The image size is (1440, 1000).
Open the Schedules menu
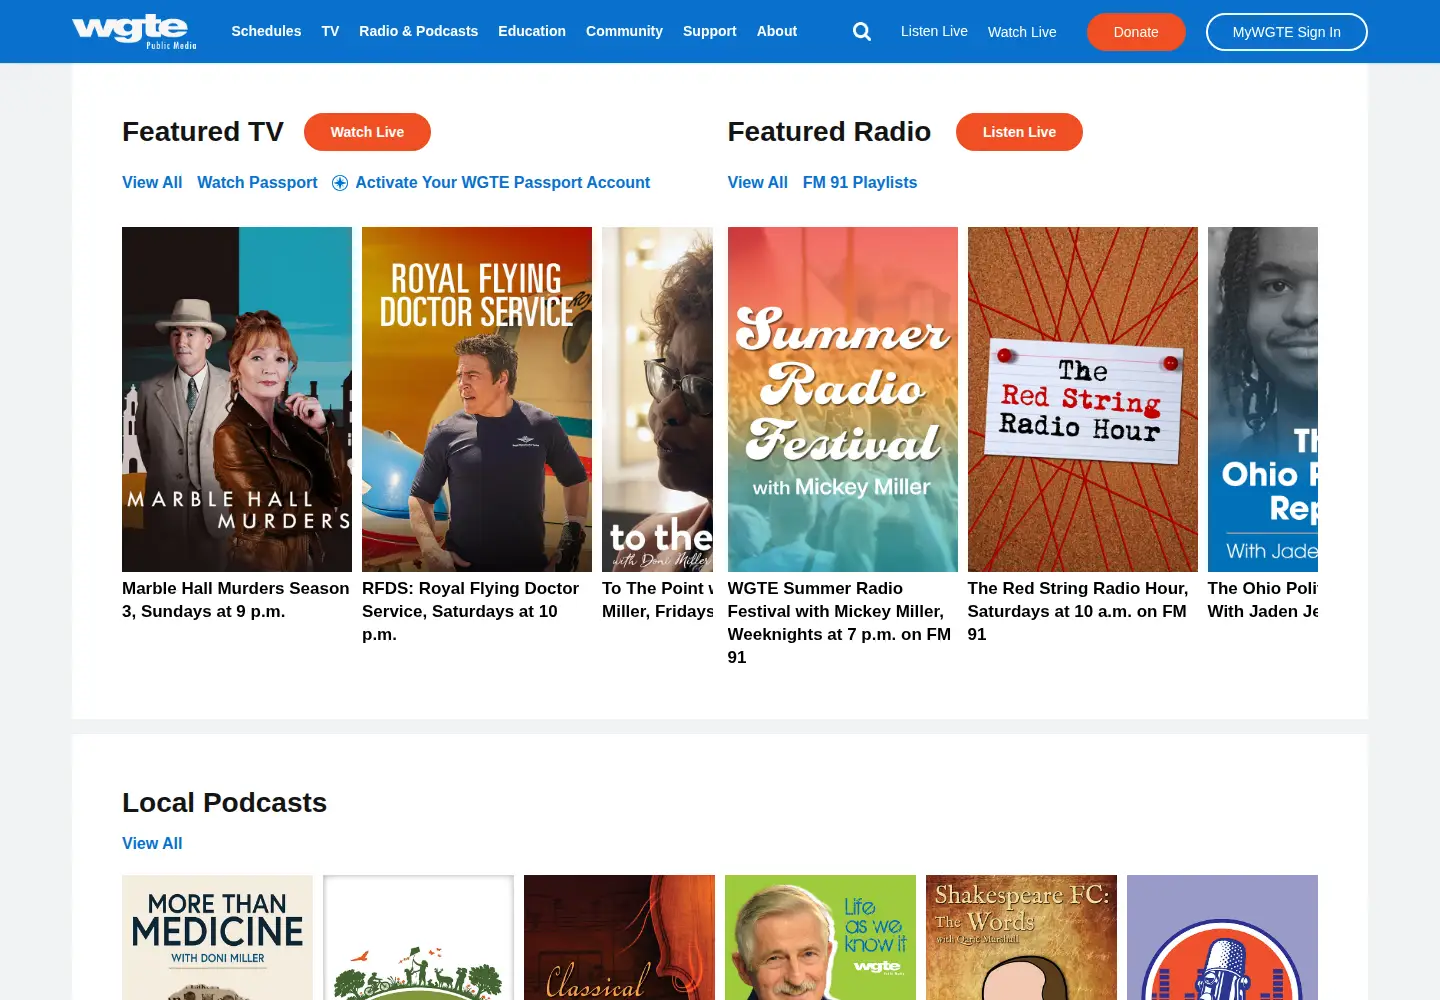point(266,31)
